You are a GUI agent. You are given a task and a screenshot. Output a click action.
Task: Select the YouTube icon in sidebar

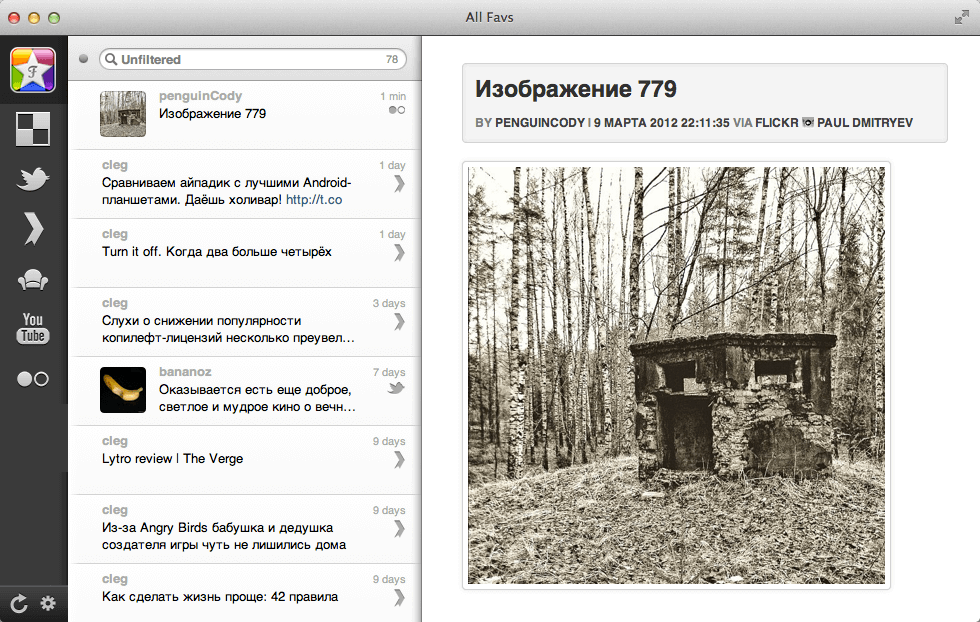(x=32, y=328)
